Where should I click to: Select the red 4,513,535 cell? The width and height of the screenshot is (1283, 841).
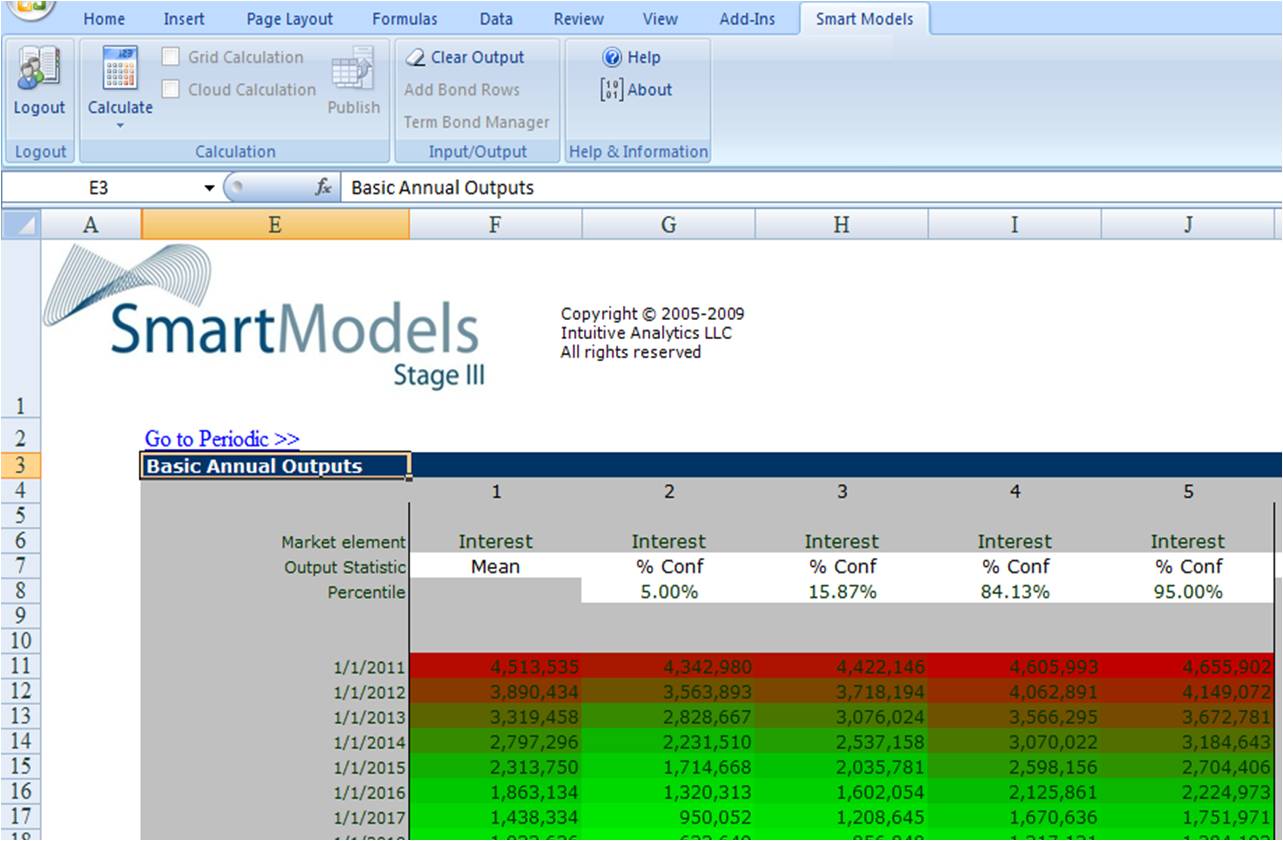(495, 667)
